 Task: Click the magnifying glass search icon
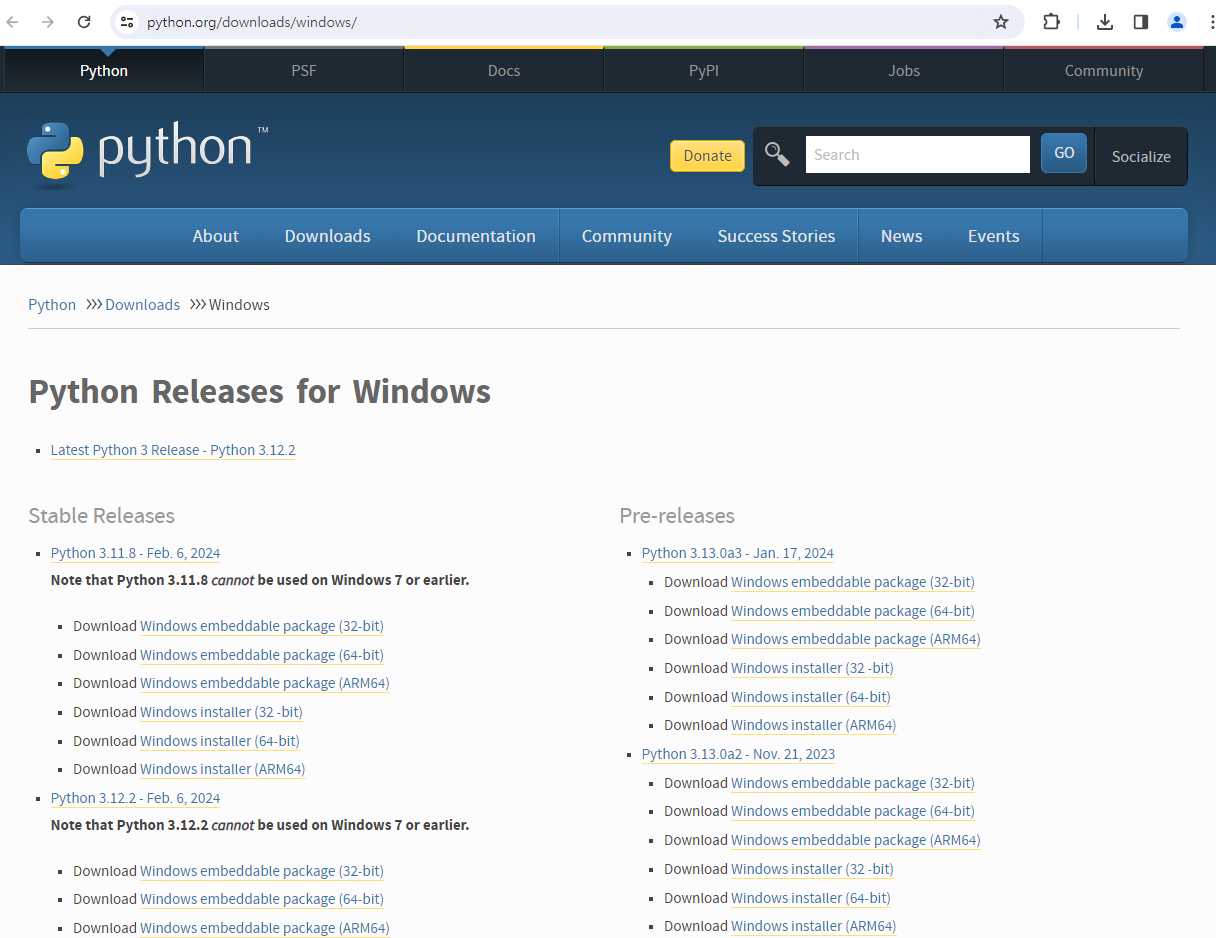777,154
